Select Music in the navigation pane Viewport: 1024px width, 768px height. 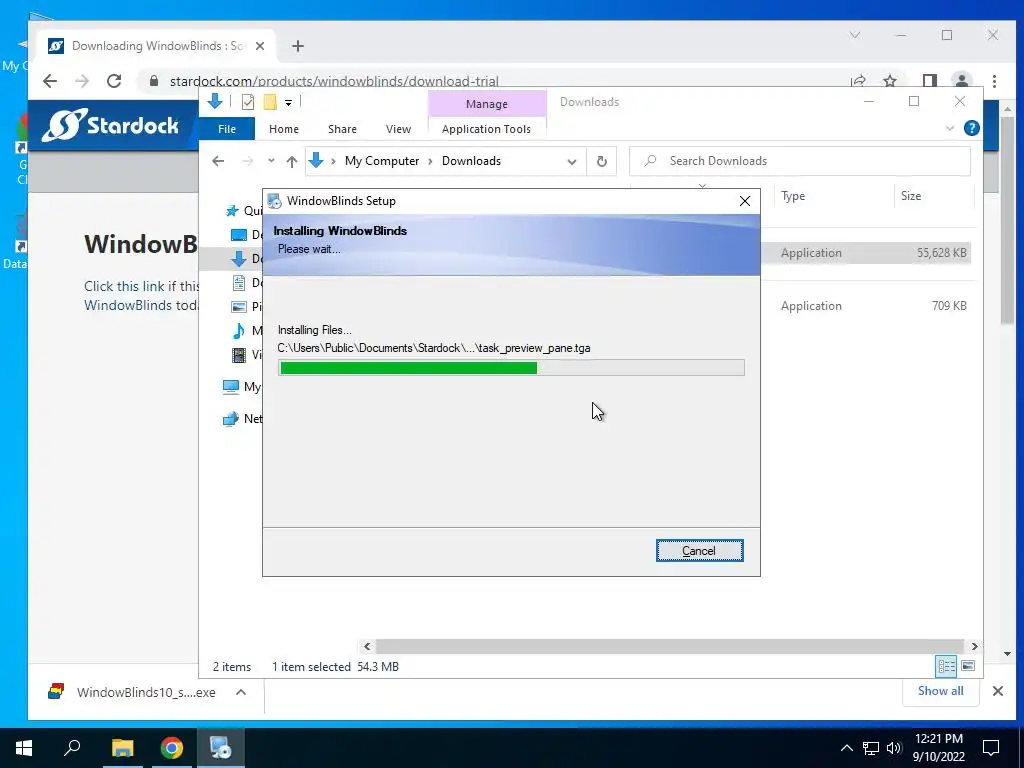pos(248,330)
